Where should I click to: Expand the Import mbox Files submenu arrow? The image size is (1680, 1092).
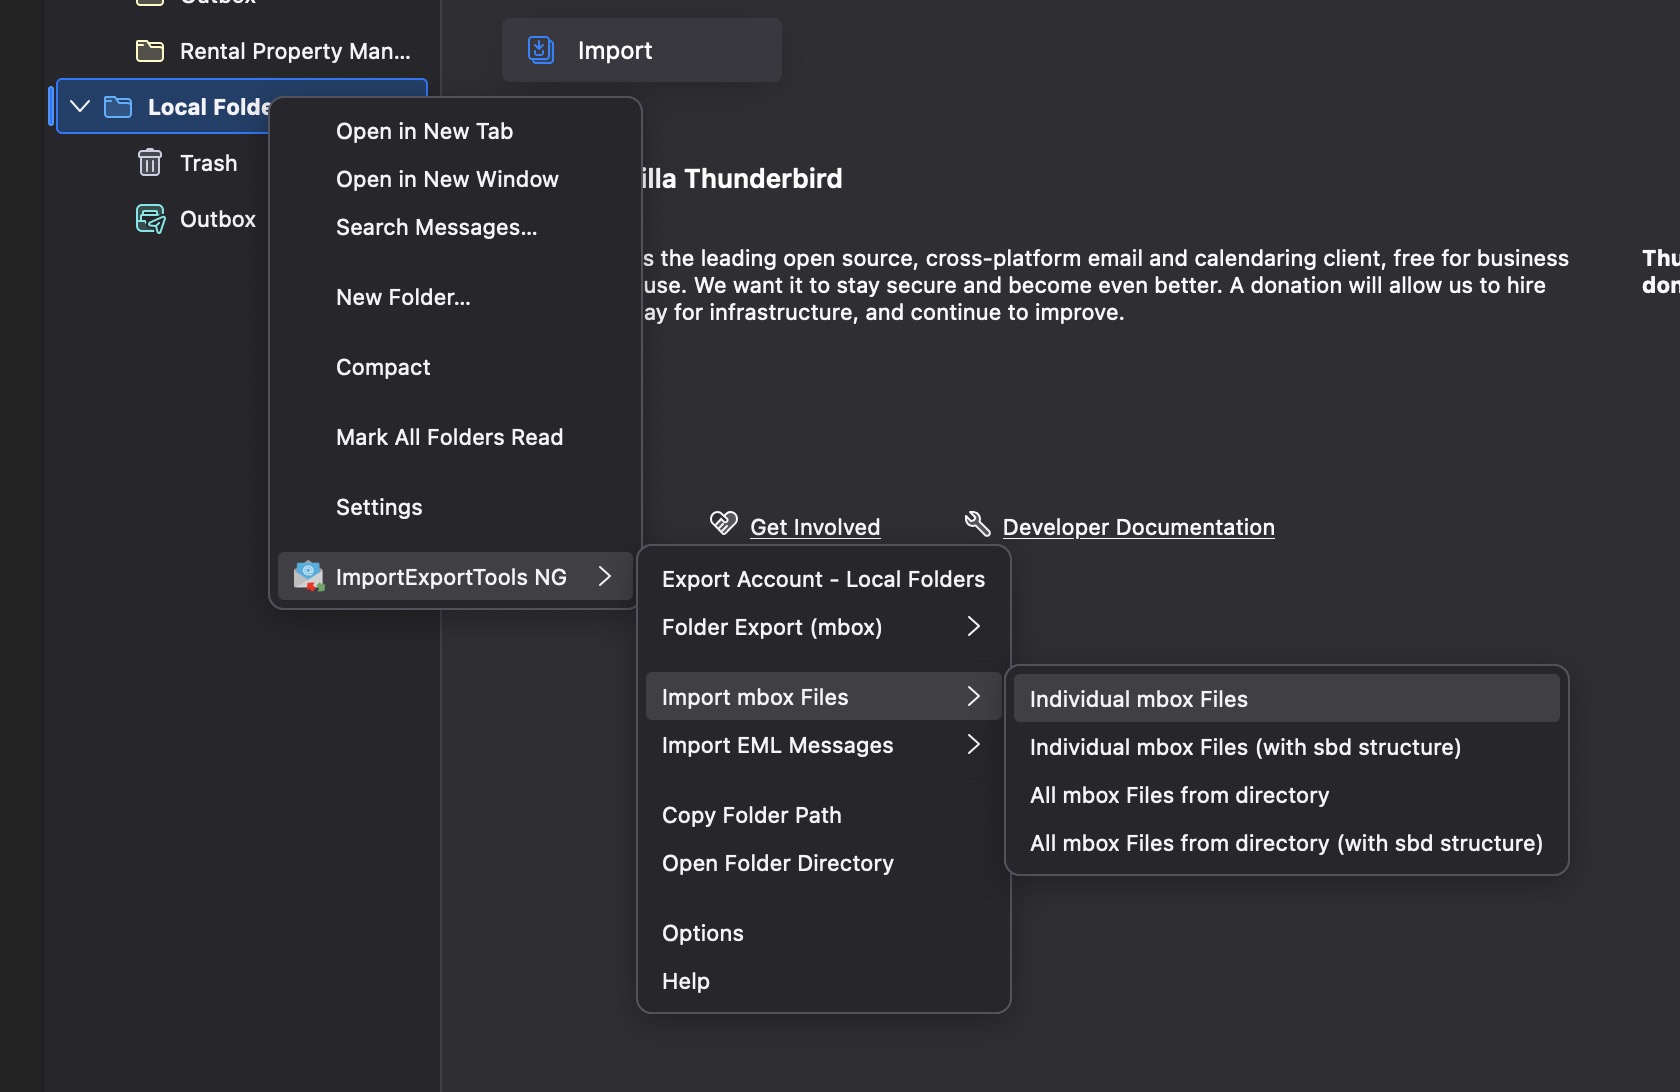(973, 696)
